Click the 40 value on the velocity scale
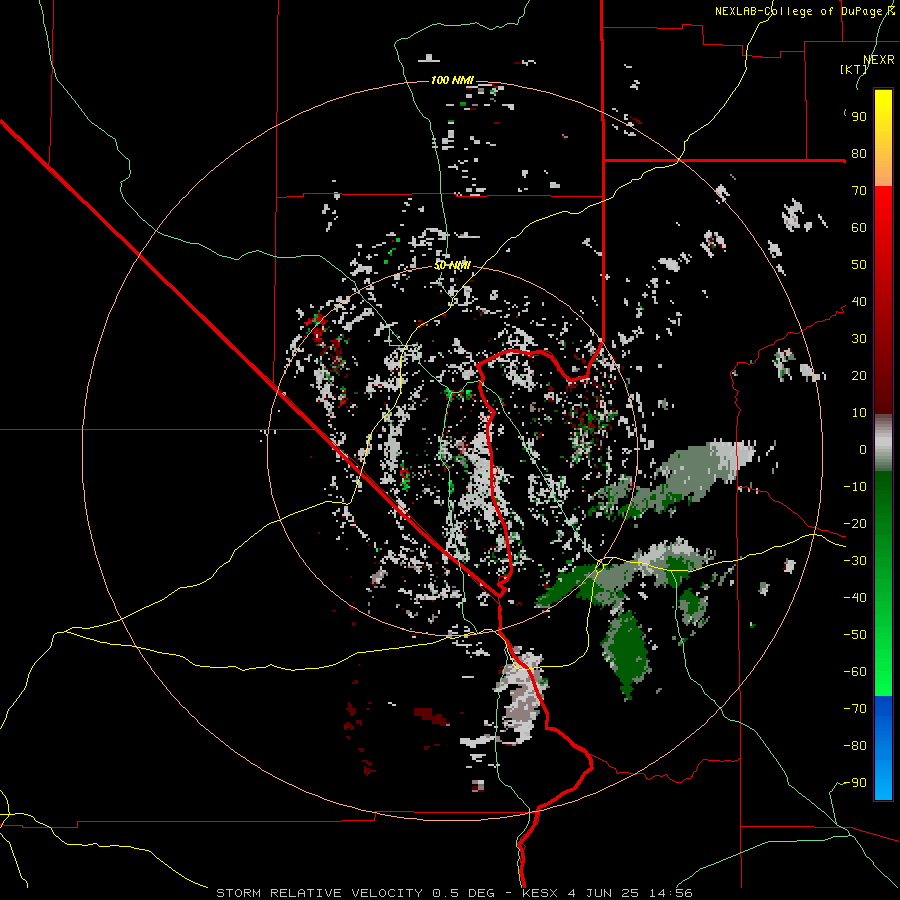The height and width of the screenshot is (900, 900). coord(859,302)
